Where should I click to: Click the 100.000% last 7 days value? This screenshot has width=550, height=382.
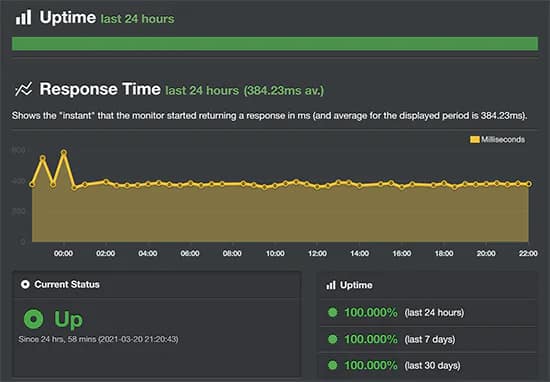pyautogui.click(x=371, y=339)
